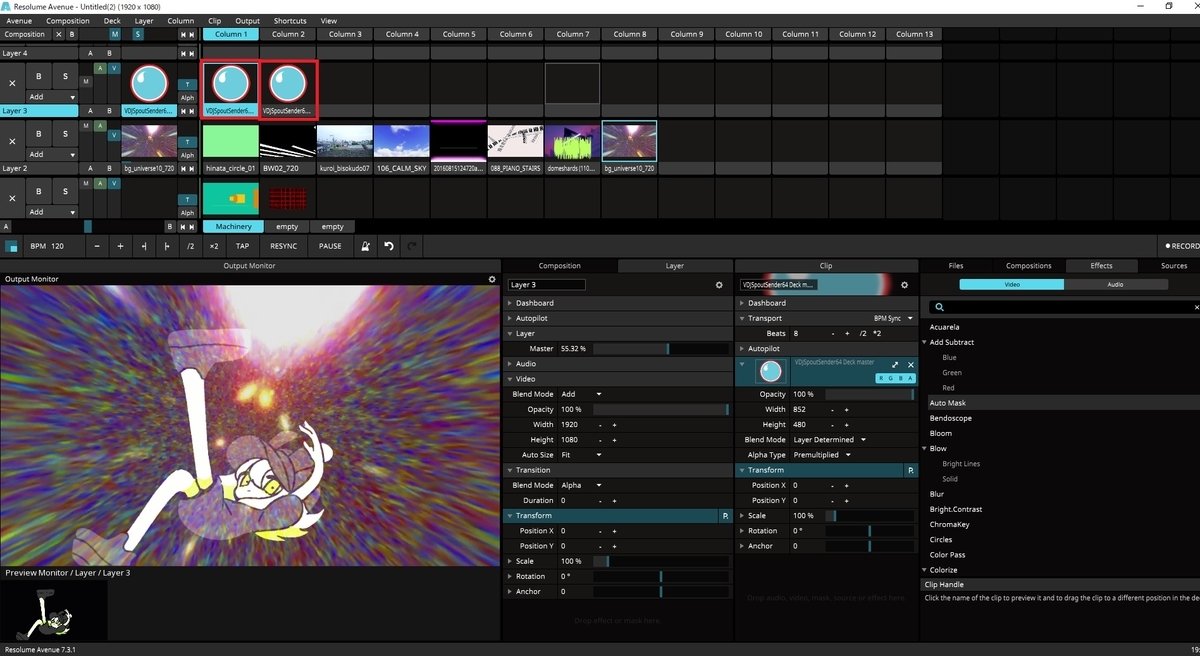1200x656 pixels.
Task: Click the redo arrow in BPM toolbar
Action: (x=411, y=246)
